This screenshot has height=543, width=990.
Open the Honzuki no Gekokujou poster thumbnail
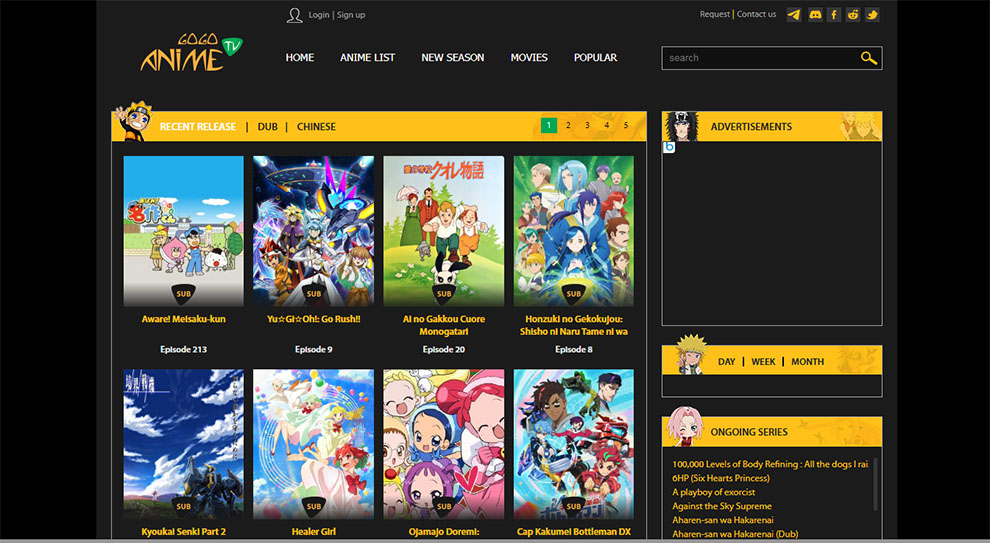pyautogui.click(x=574, y=231)
